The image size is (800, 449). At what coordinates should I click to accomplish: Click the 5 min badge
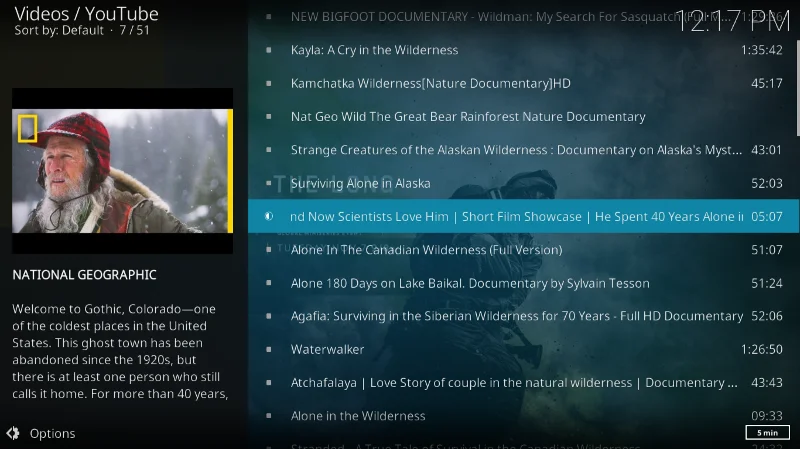767,433
